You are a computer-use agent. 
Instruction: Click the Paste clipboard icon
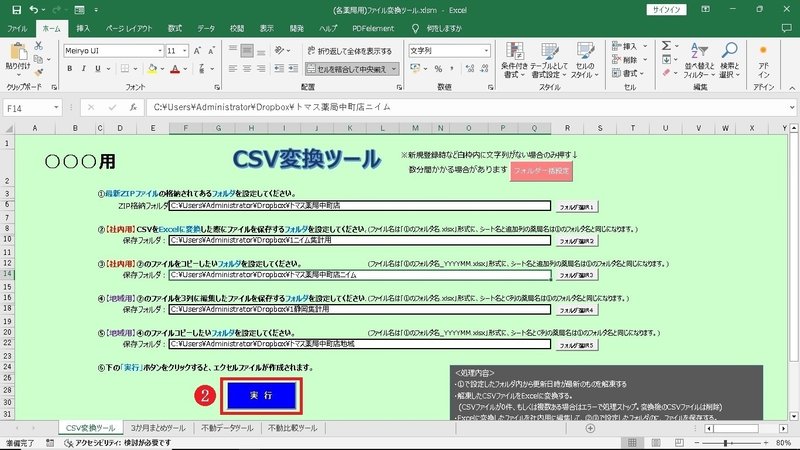point(18,52)
